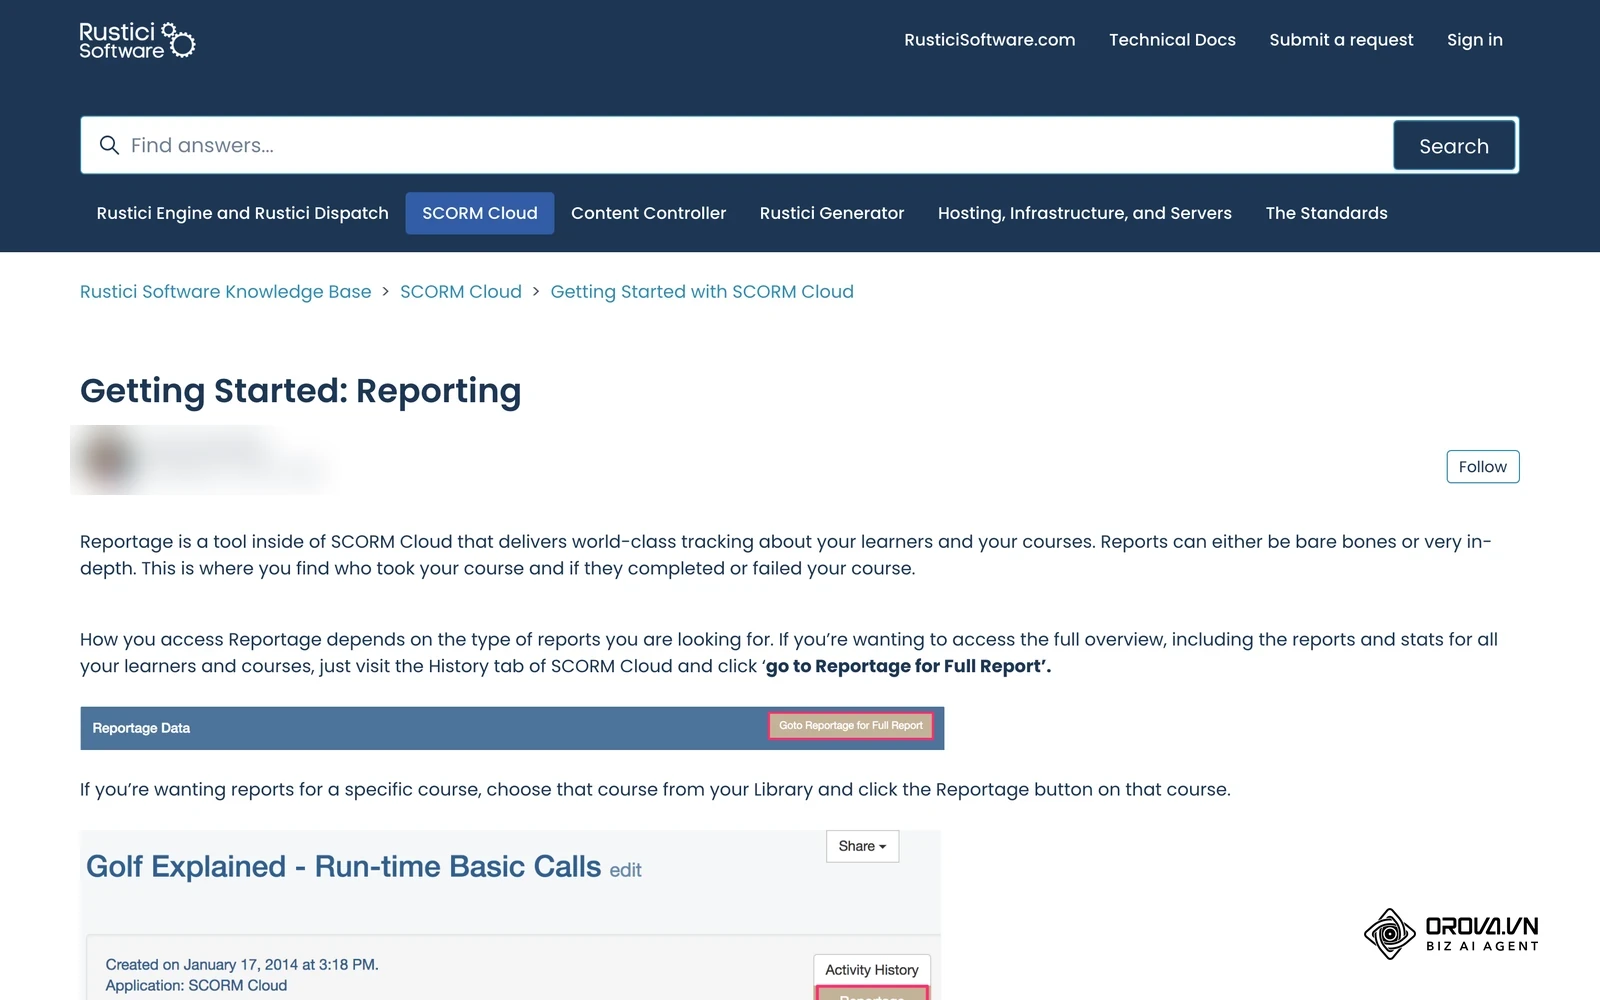The image size is (1600, 1000).
Task: Click the Search button
Action: 1454,146
